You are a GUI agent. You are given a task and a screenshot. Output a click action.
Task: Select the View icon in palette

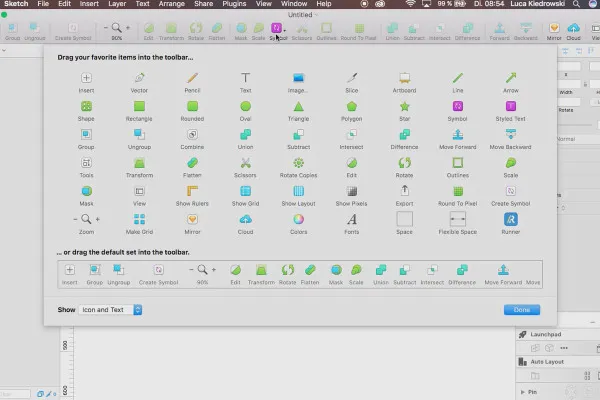[139, 191]
